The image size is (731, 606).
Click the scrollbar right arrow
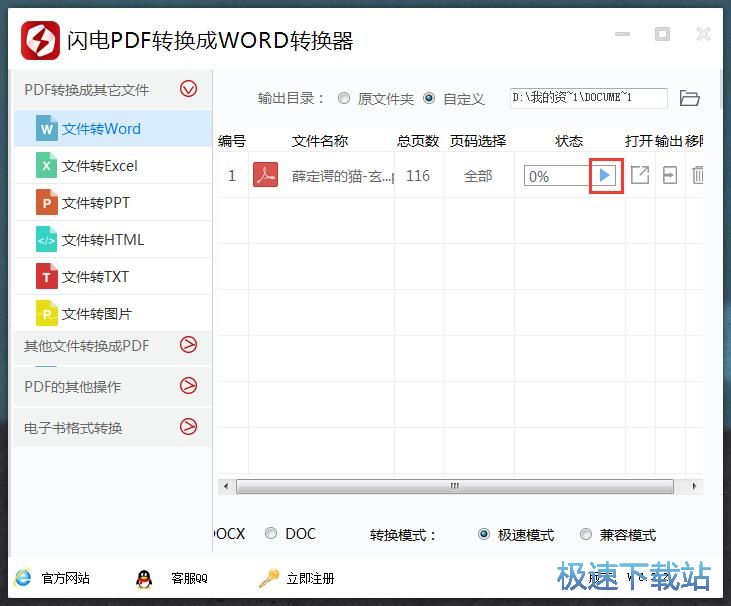point(694,486)
